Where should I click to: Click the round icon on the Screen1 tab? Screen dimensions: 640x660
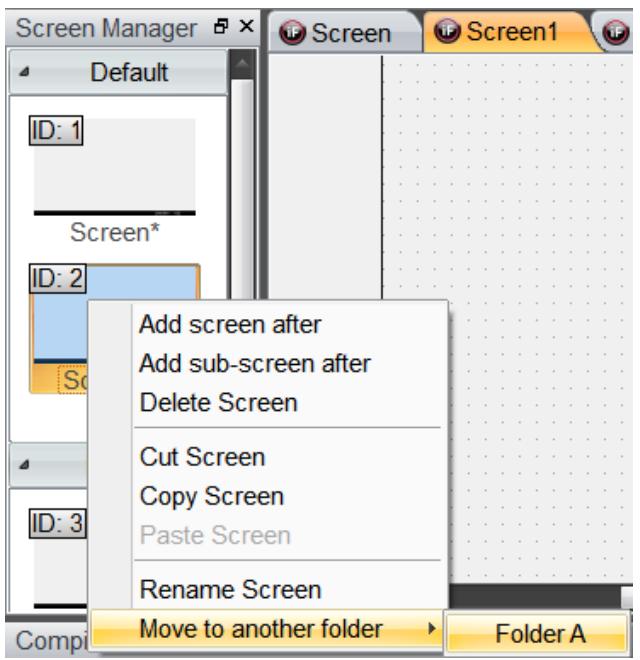coord(447,31)
